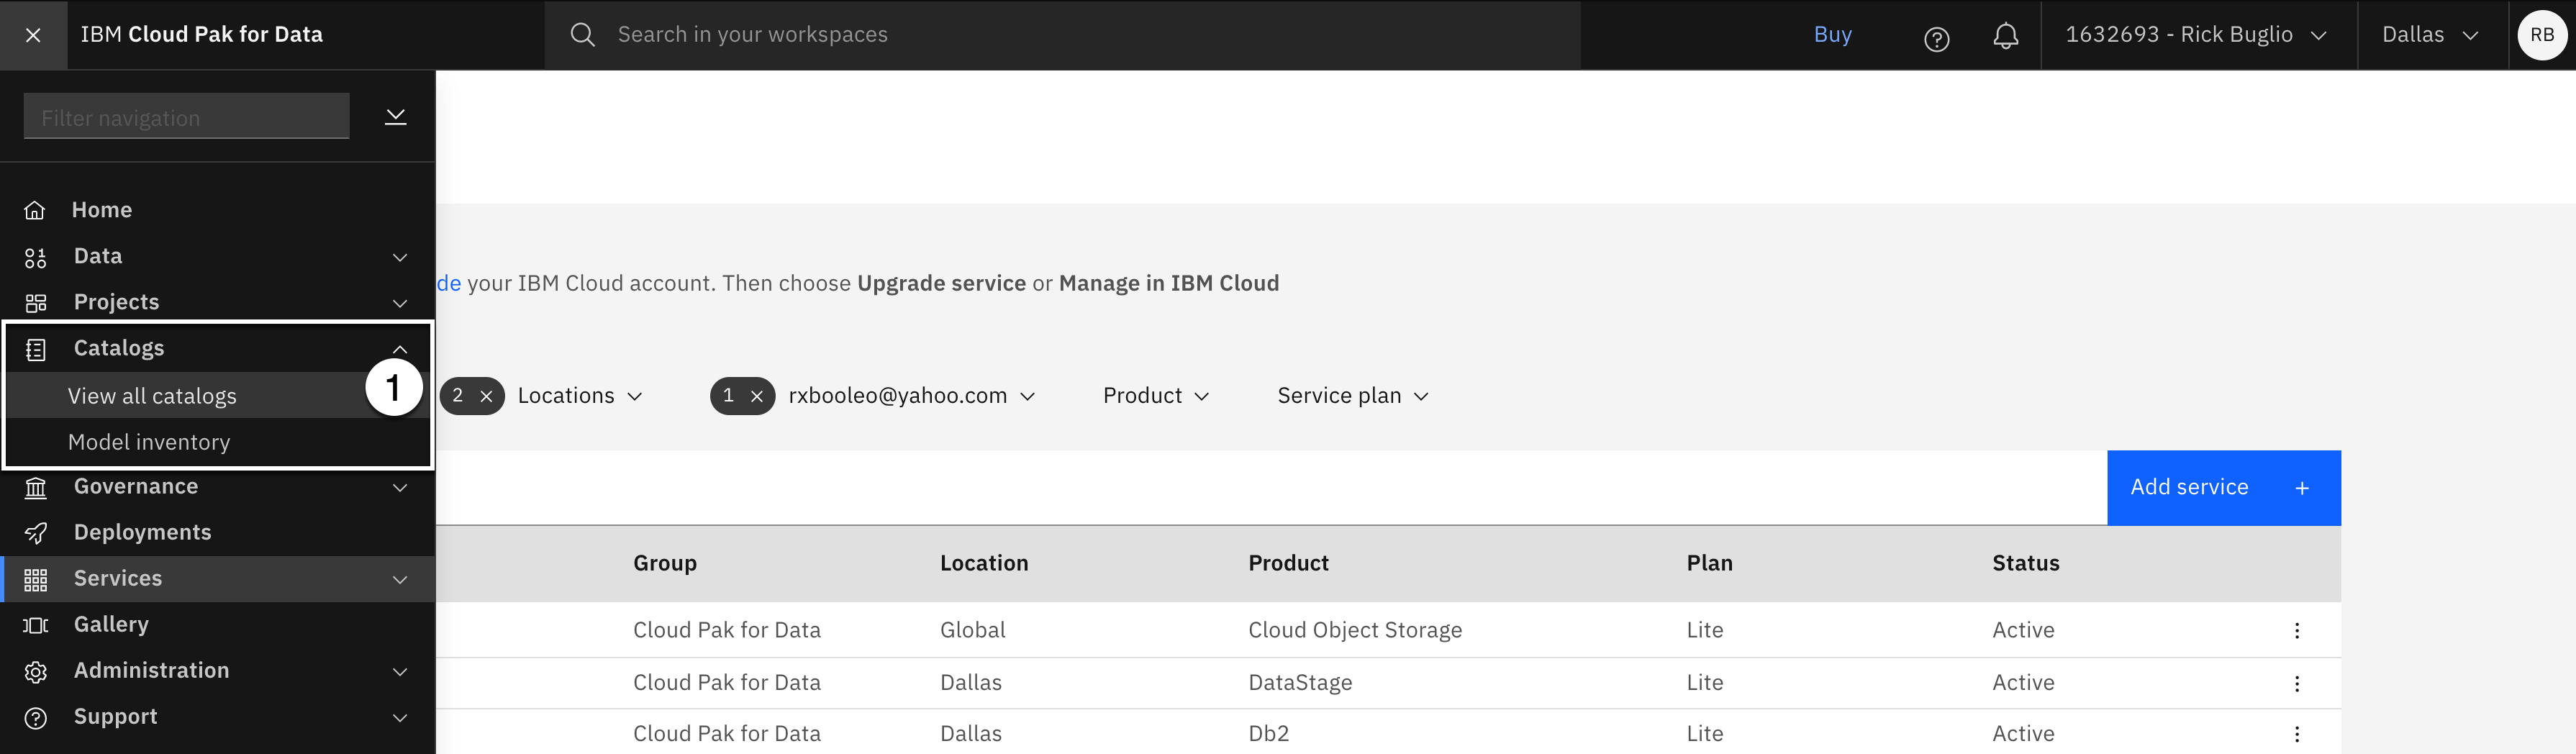
Task: Click the Gallery icon in sidebar
Action: (35, 625)
